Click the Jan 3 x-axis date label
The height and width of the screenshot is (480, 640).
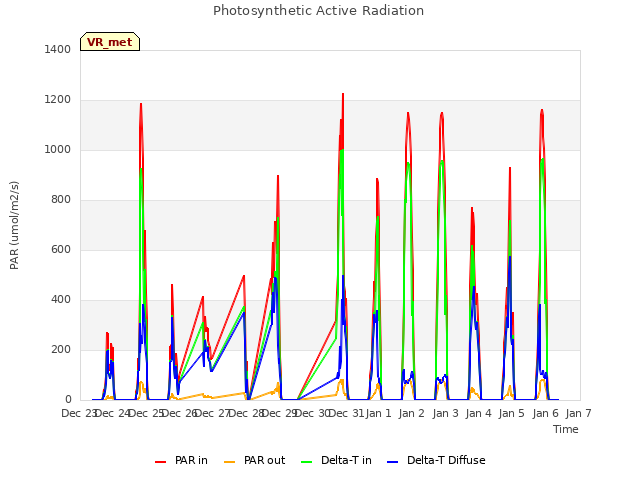[x=445, y=413]
